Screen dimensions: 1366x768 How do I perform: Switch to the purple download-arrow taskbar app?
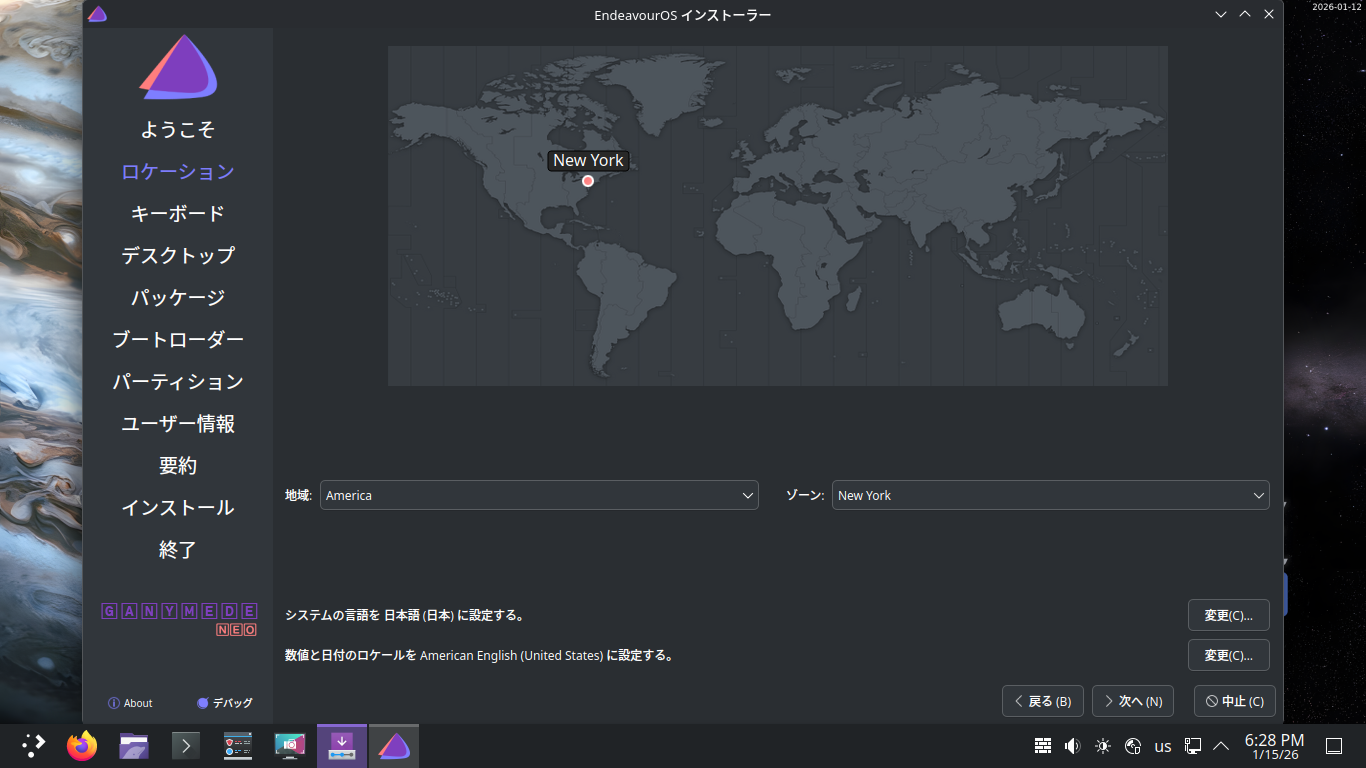pos(342,745)
